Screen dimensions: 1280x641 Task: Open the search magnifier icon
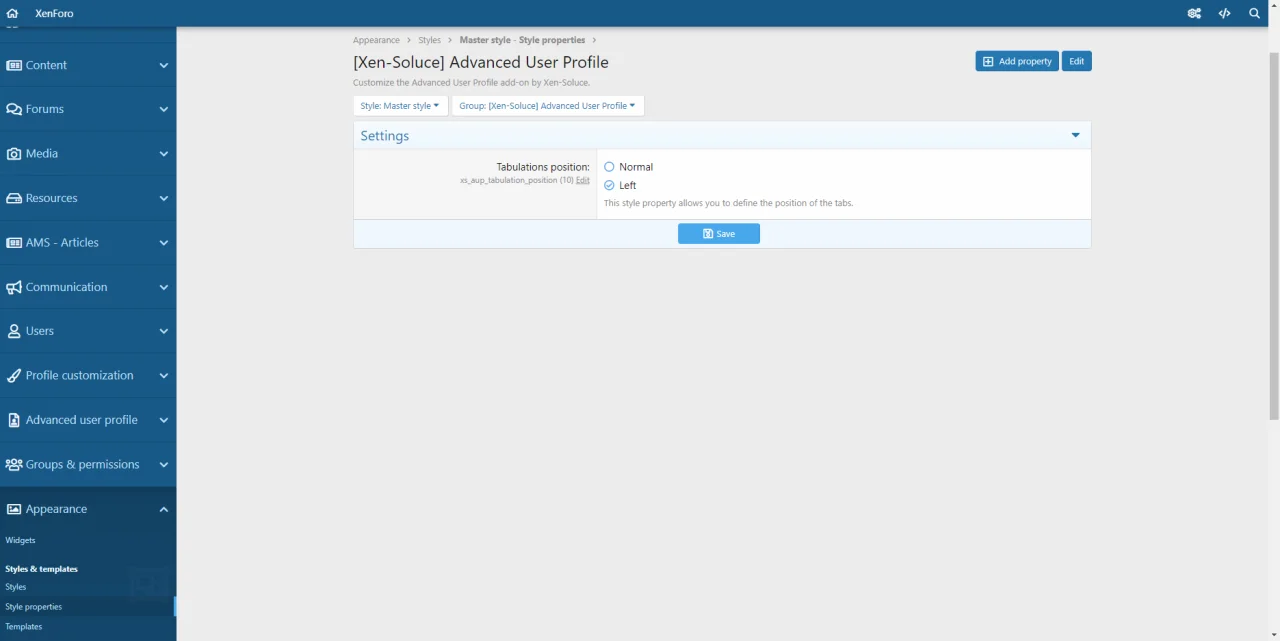(1255, 14)
